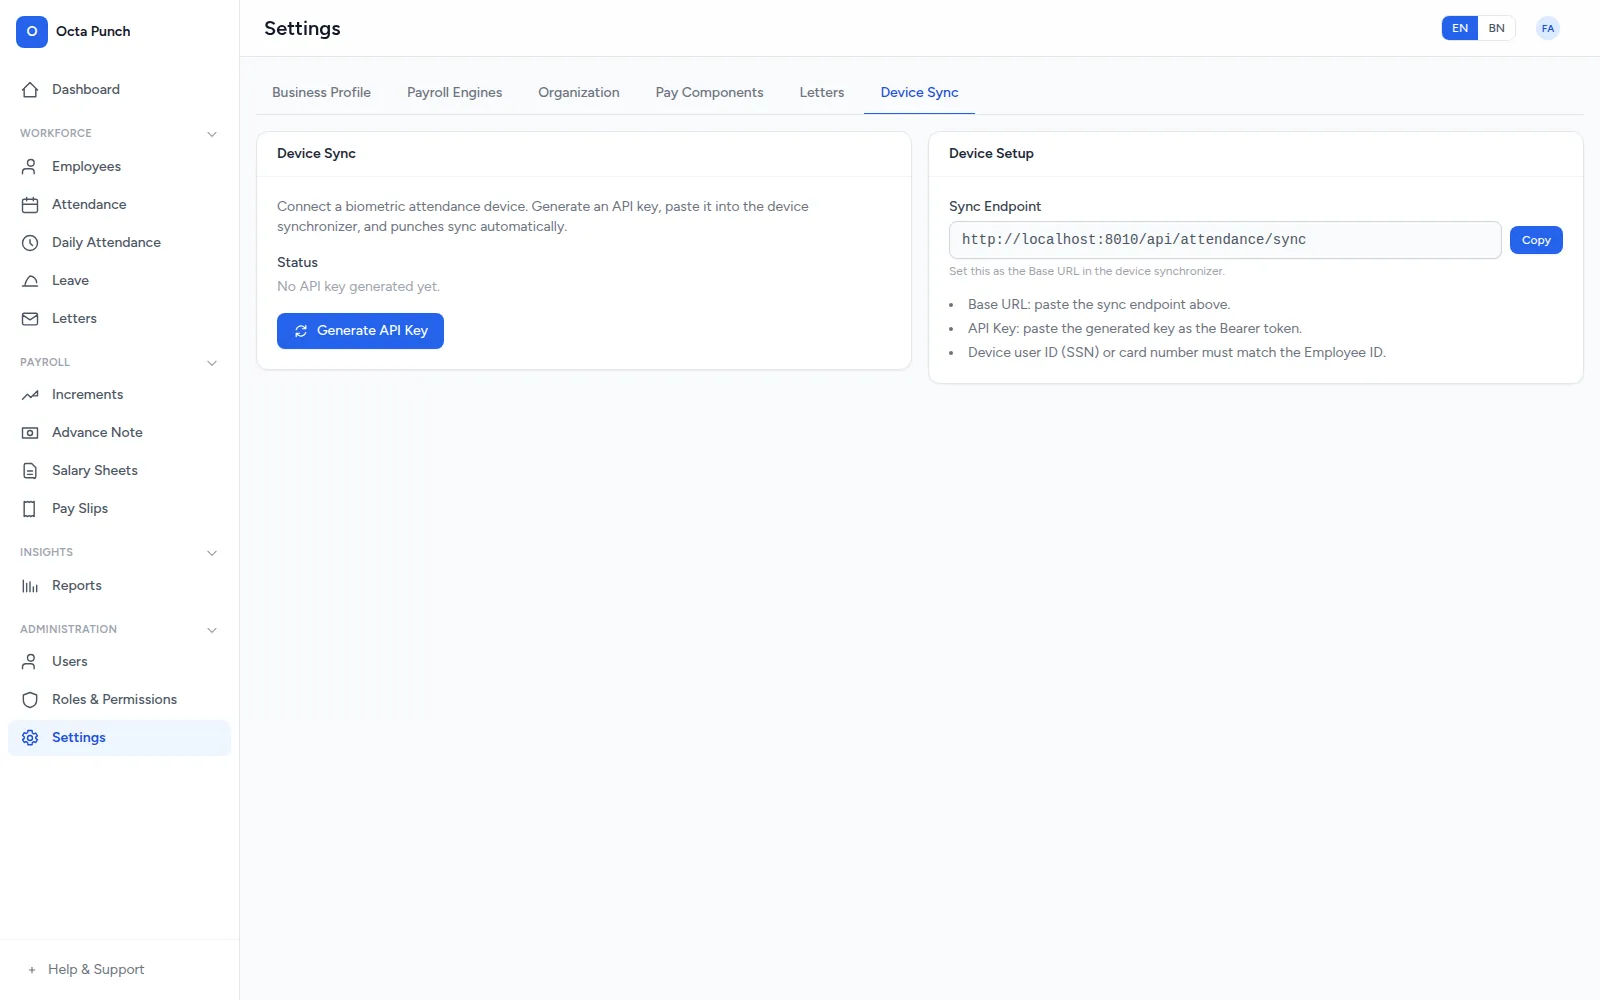Switch language to BN

click(x=1496, y=28)
